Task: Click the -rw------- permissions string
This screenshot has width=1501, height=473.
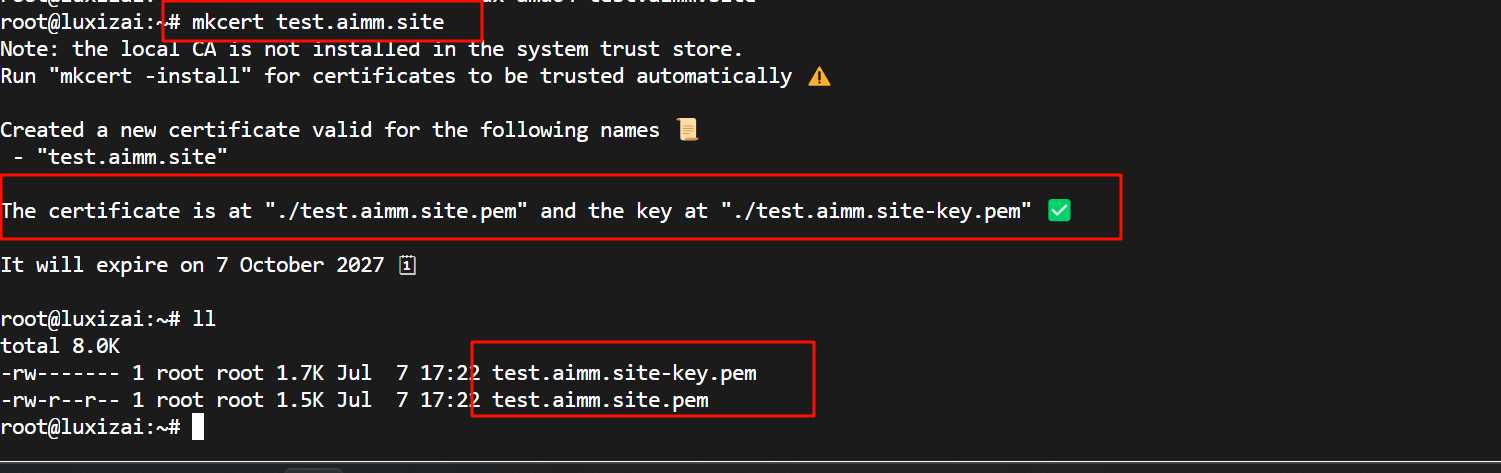Action: pyautogui.click(x=60, y=373)
